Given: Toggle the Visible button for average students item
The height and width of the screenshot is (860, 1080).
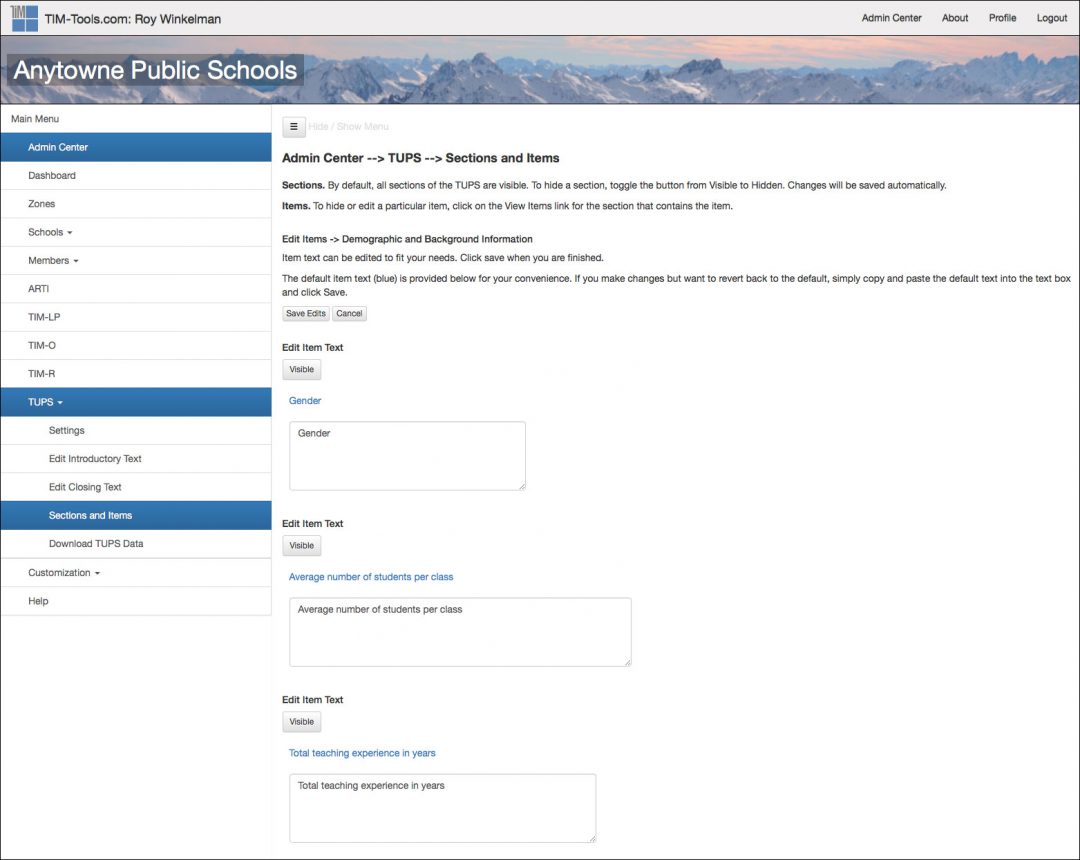Looking at the screenshot, I should coord(301,545).
